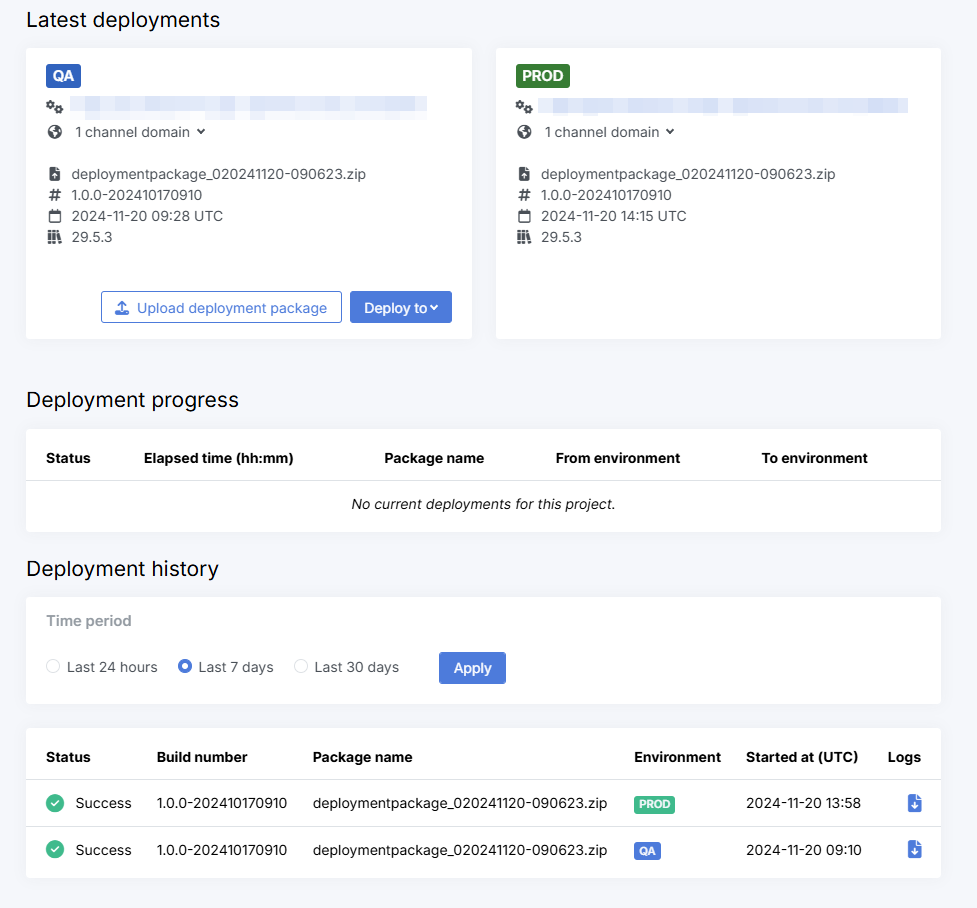Image resolution: width=977 pixels, height=908 pixels.
Task: Click the QA package file name in the card
Action: point(218,174)
